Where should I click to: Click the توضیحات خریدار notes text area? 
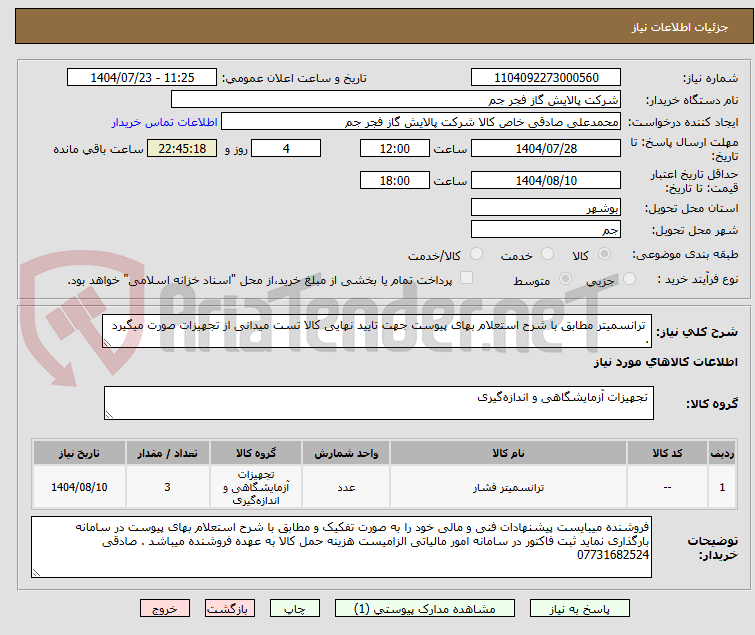point(341,547)
